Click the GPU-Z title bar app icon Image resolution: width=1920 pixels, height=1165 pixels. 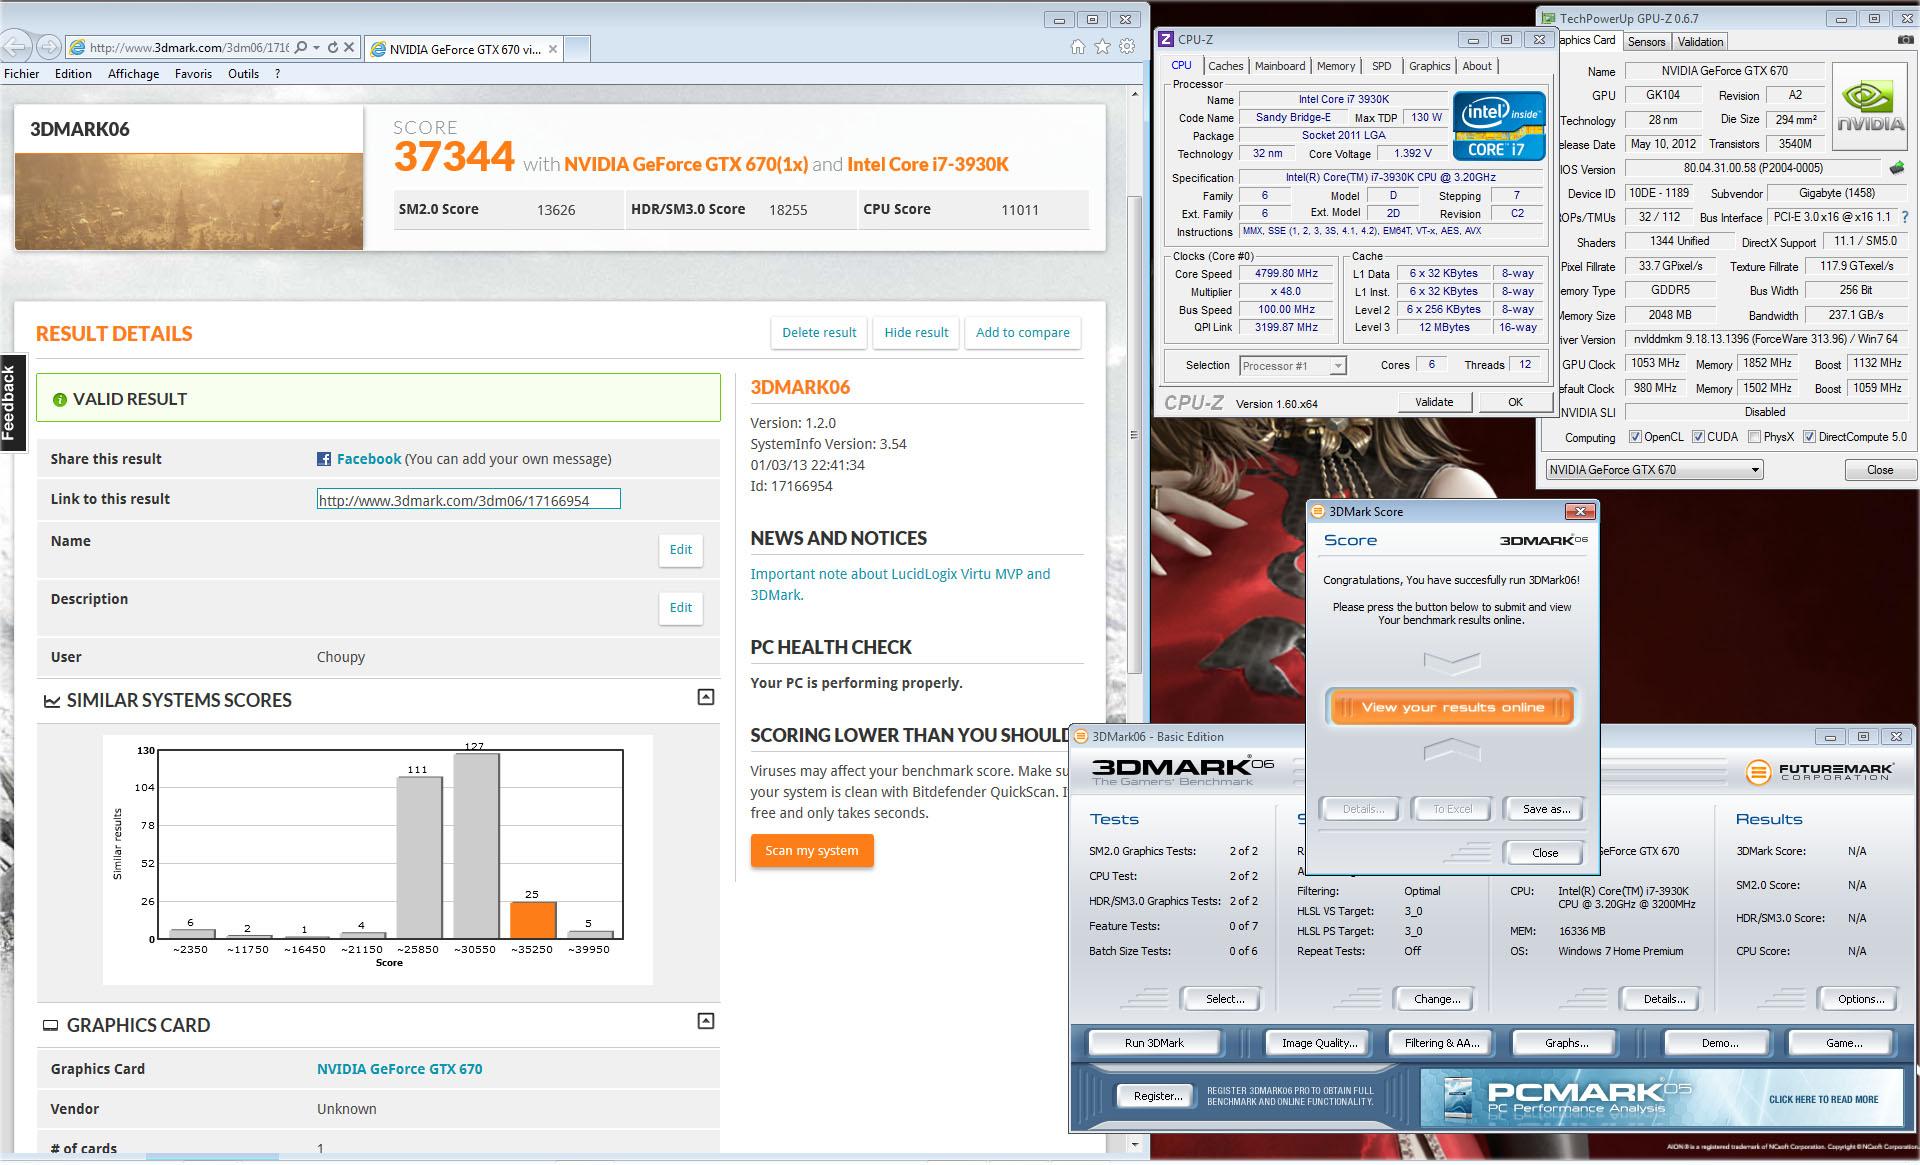click(1548, 18)
